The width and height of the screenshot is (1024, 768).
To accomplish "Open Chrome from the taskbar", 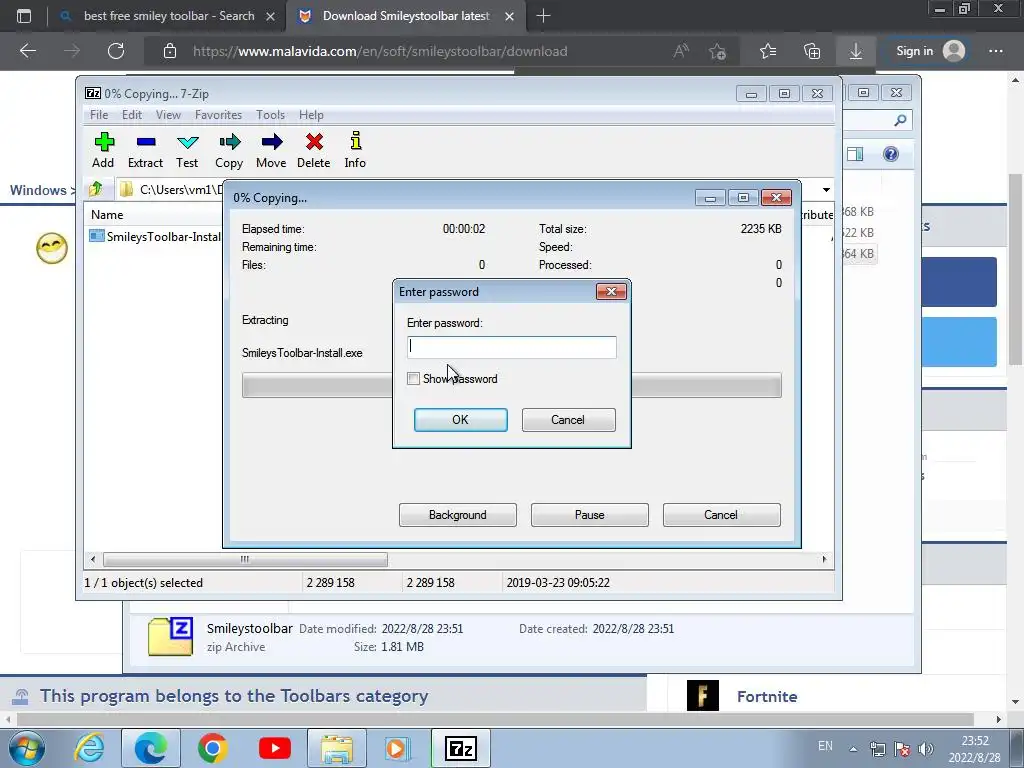I will [212, 748].
